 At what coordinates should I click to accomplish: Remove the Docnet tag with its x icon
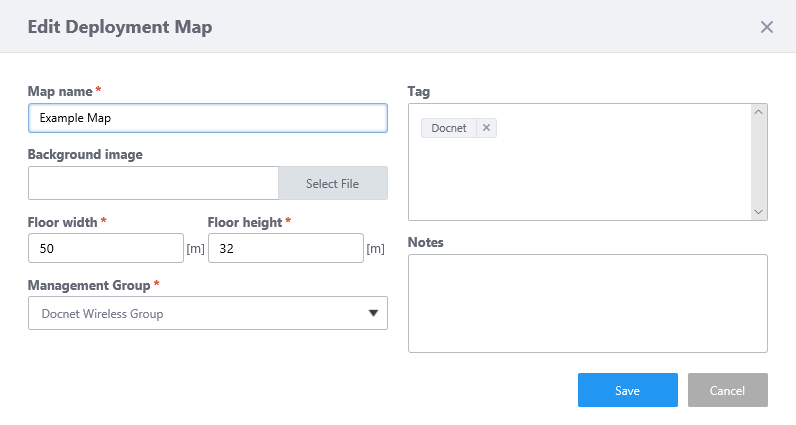485,128
